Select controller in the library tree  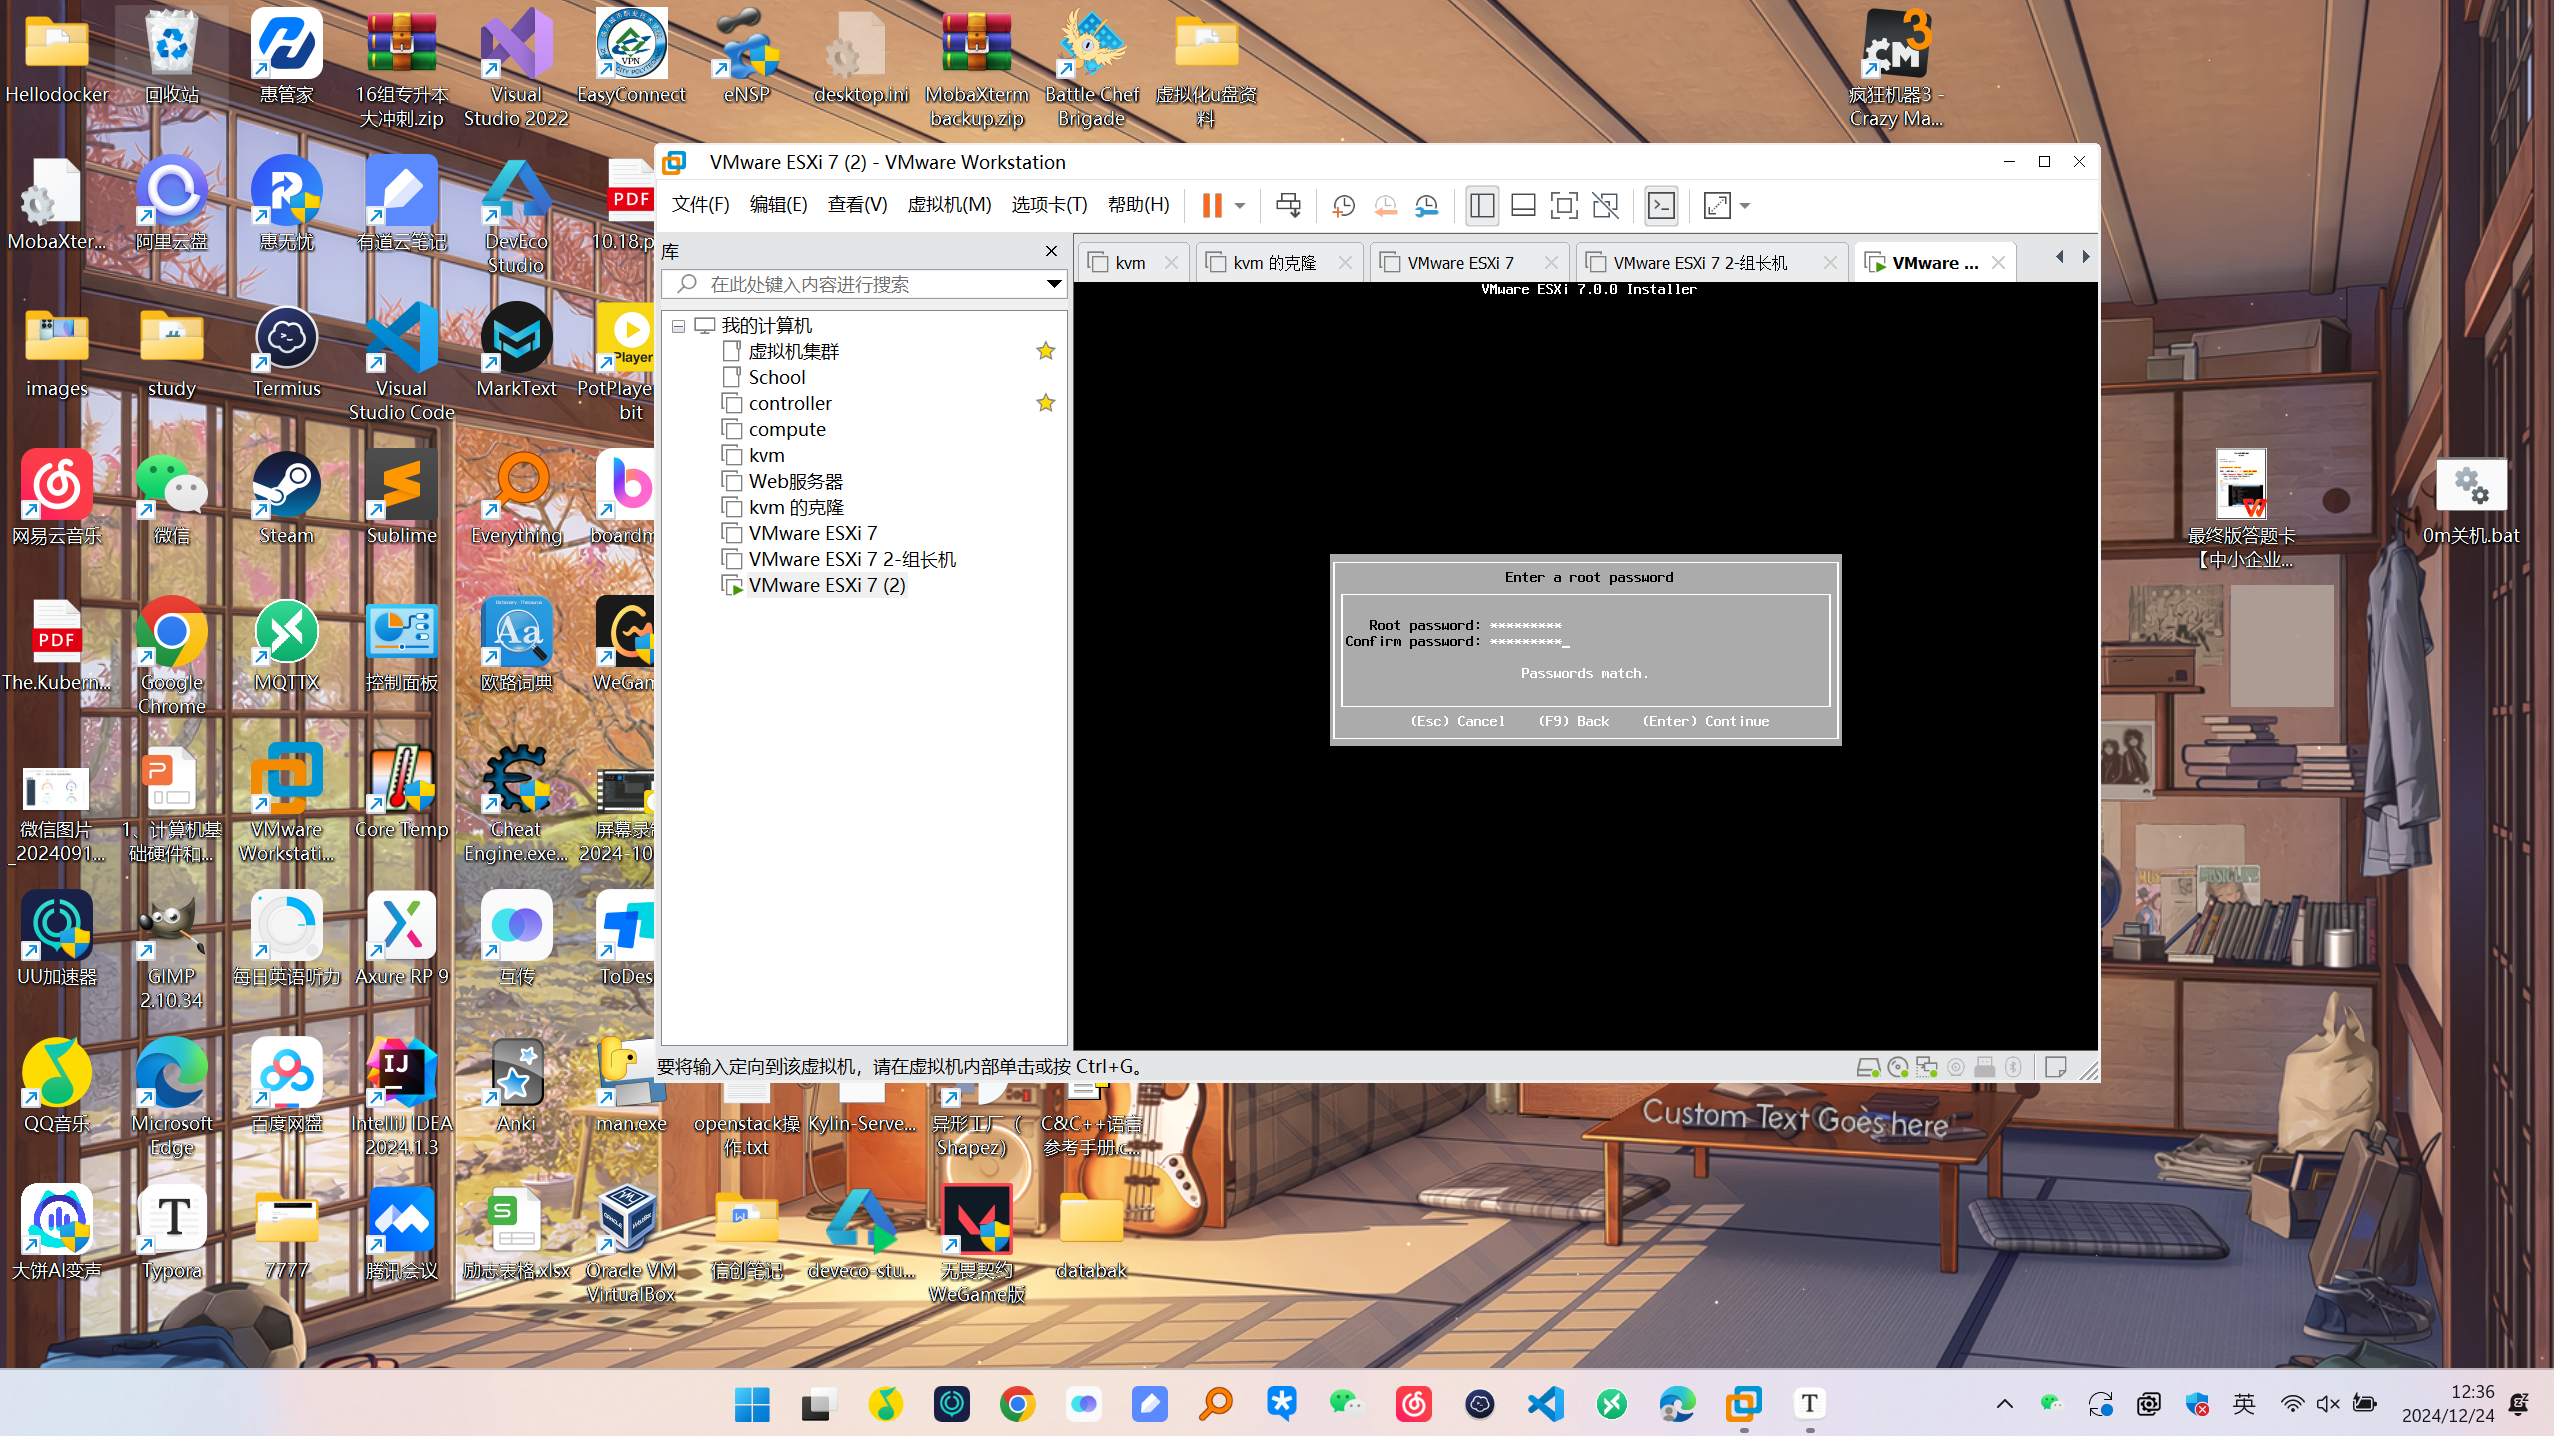coord(790,404)
